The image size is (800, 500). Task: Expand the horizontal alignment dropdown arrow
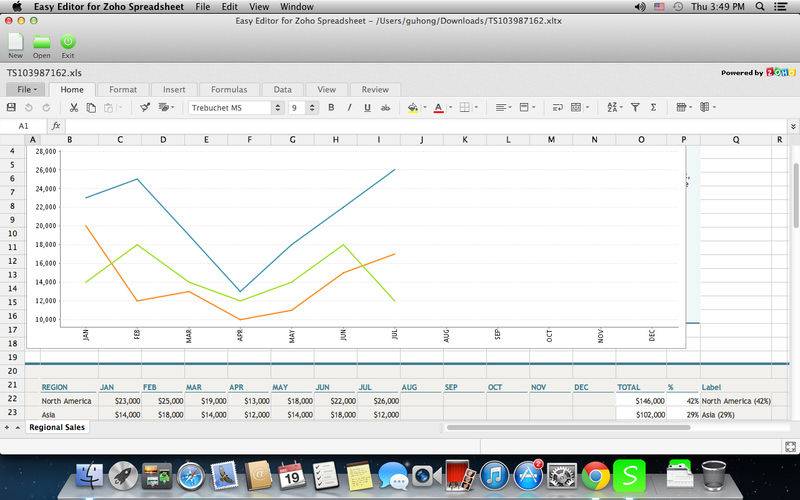[x=510, y=107]
